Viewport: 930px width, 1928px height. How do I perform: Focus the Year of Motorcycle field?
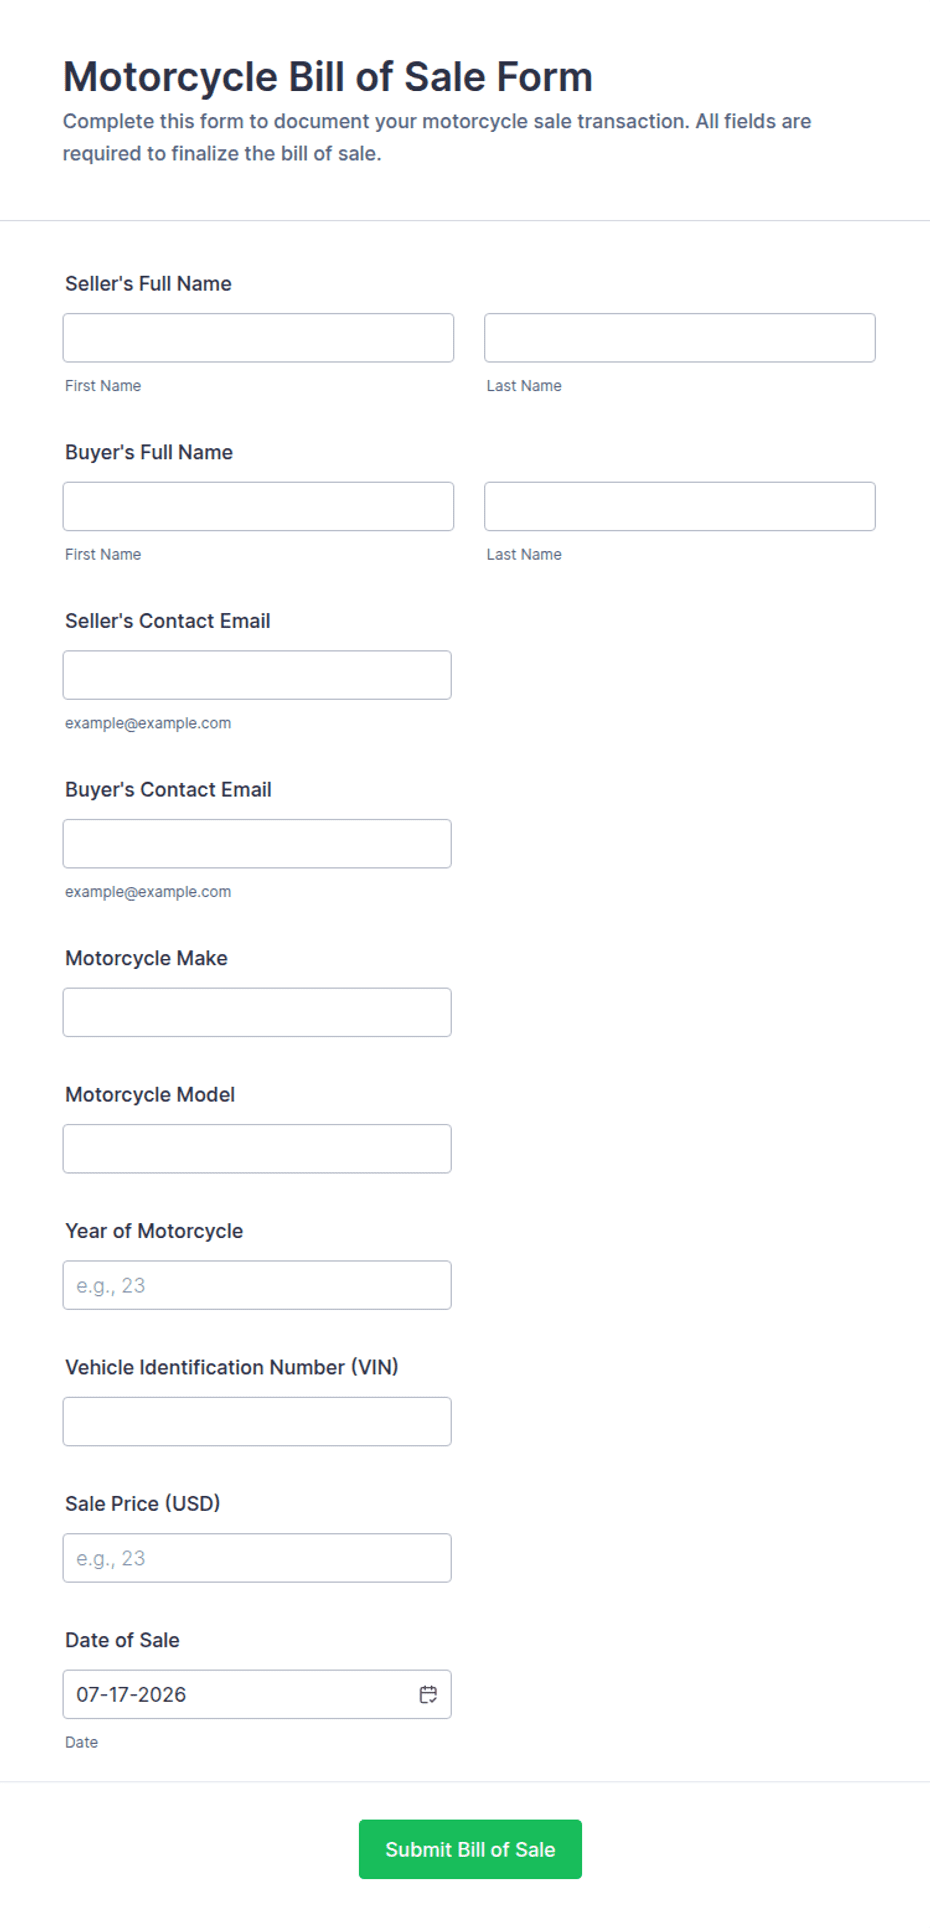click(x=257, y=1285)
